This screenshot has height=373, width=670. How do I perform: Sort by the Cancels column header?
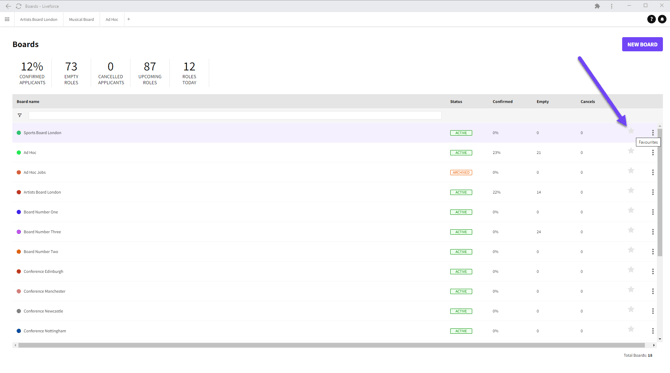pyautogui.click(x=588, y=102)
